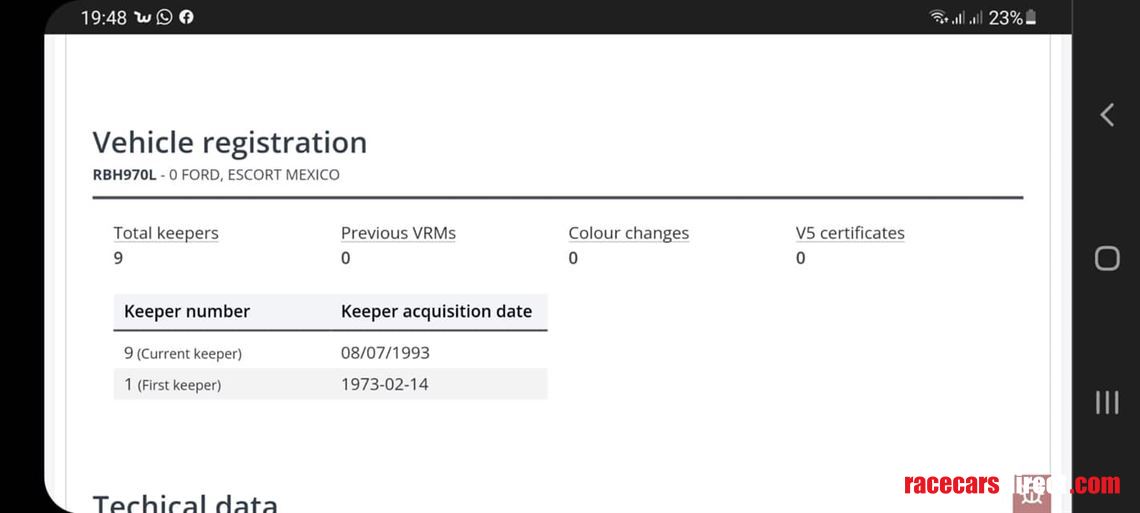Select the current keeper row

330,353
